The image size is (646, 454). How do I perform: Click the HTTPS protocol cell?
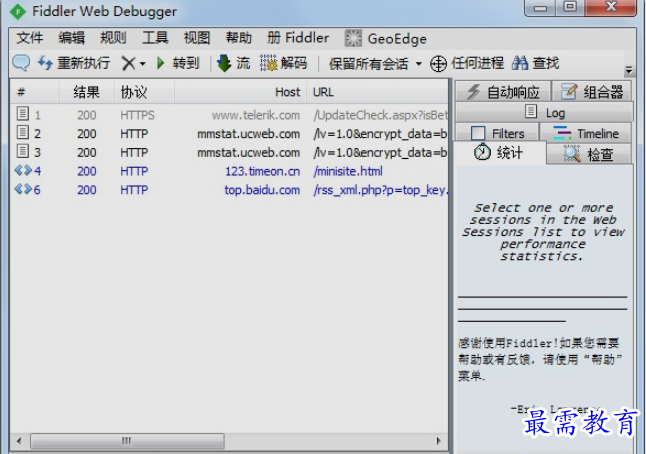(137, 115)
